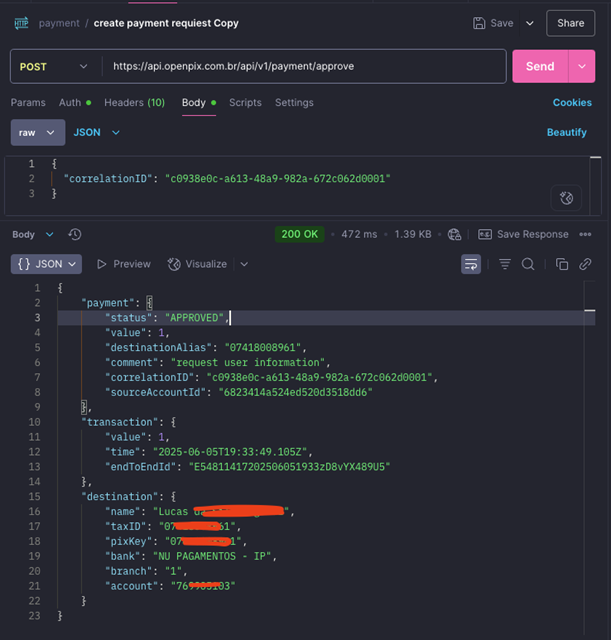Click the network globe icon
The image size is (611, 640).
click(x=455, y=234)
